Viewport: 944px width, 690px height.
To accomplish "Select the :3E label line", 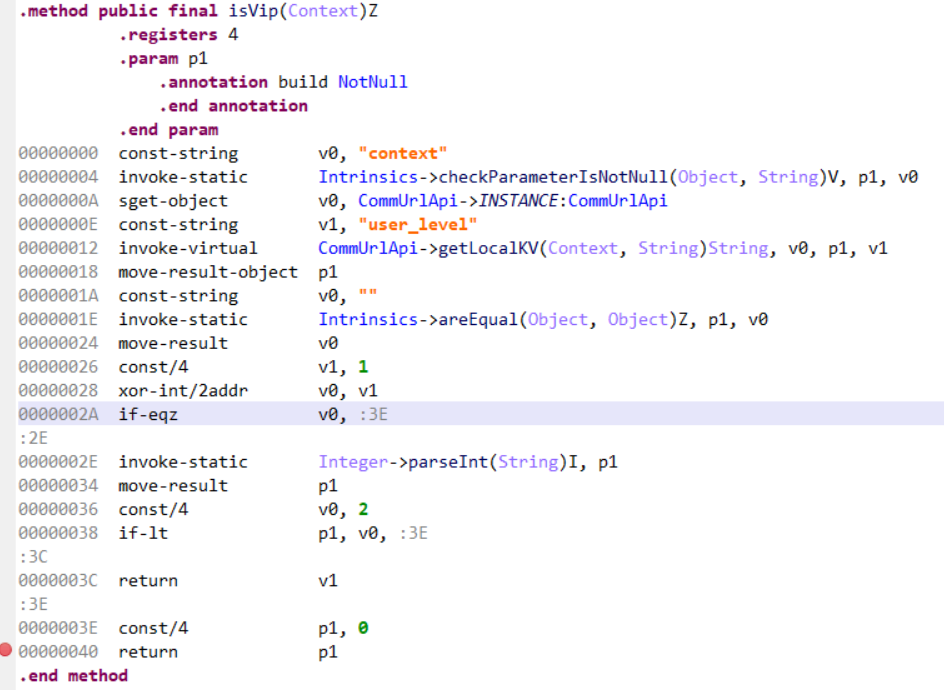I will (x=33, y=604).
